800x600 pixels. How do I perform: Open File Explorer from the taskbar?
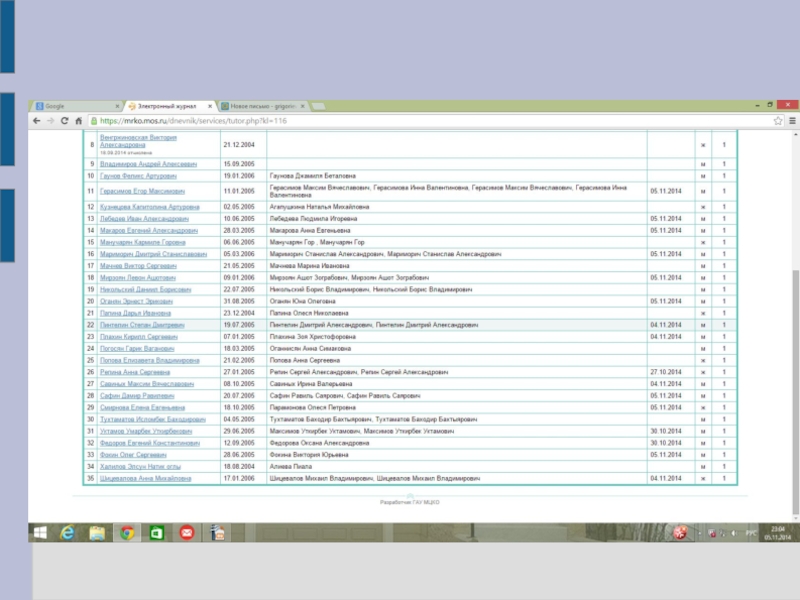(97, 534)
